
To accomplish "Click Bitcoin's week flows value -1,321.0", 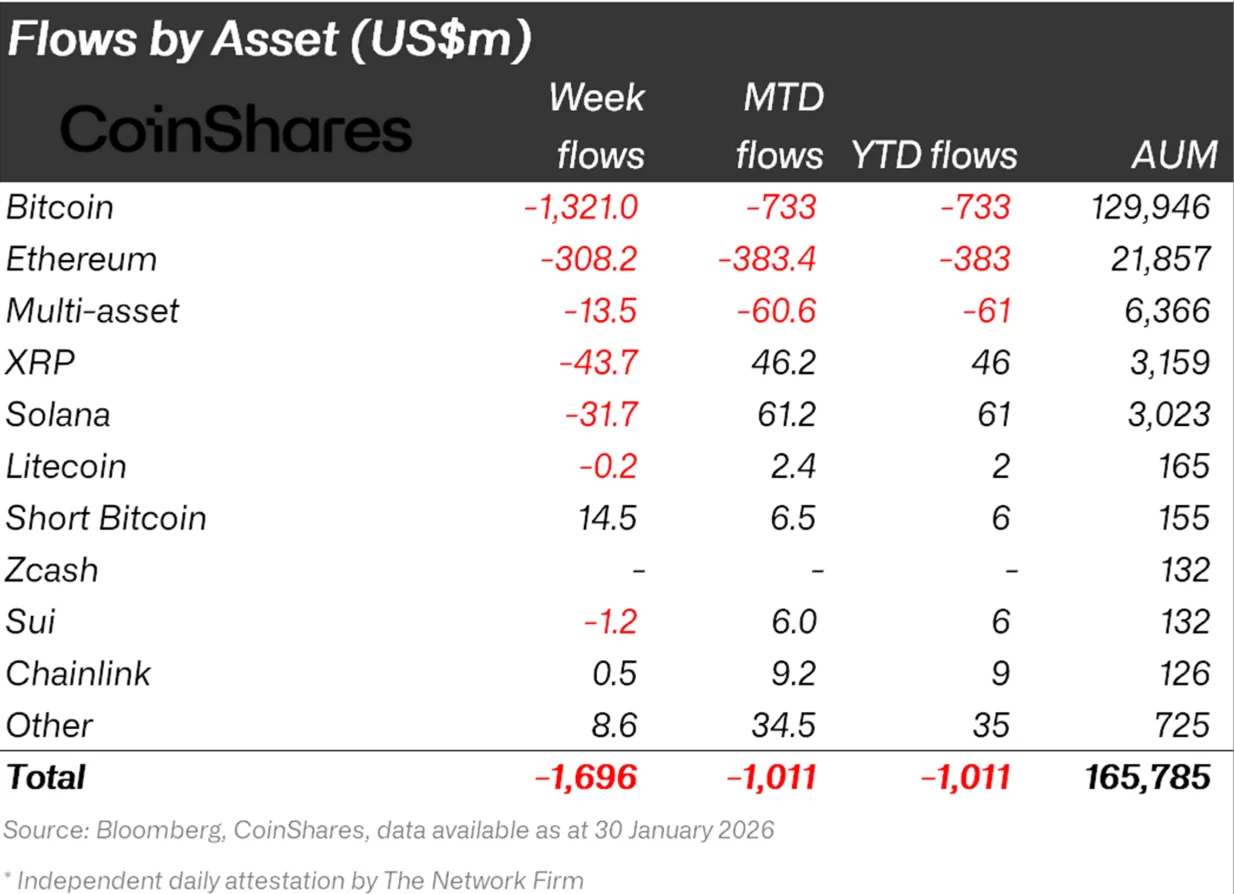I will 581,207.
